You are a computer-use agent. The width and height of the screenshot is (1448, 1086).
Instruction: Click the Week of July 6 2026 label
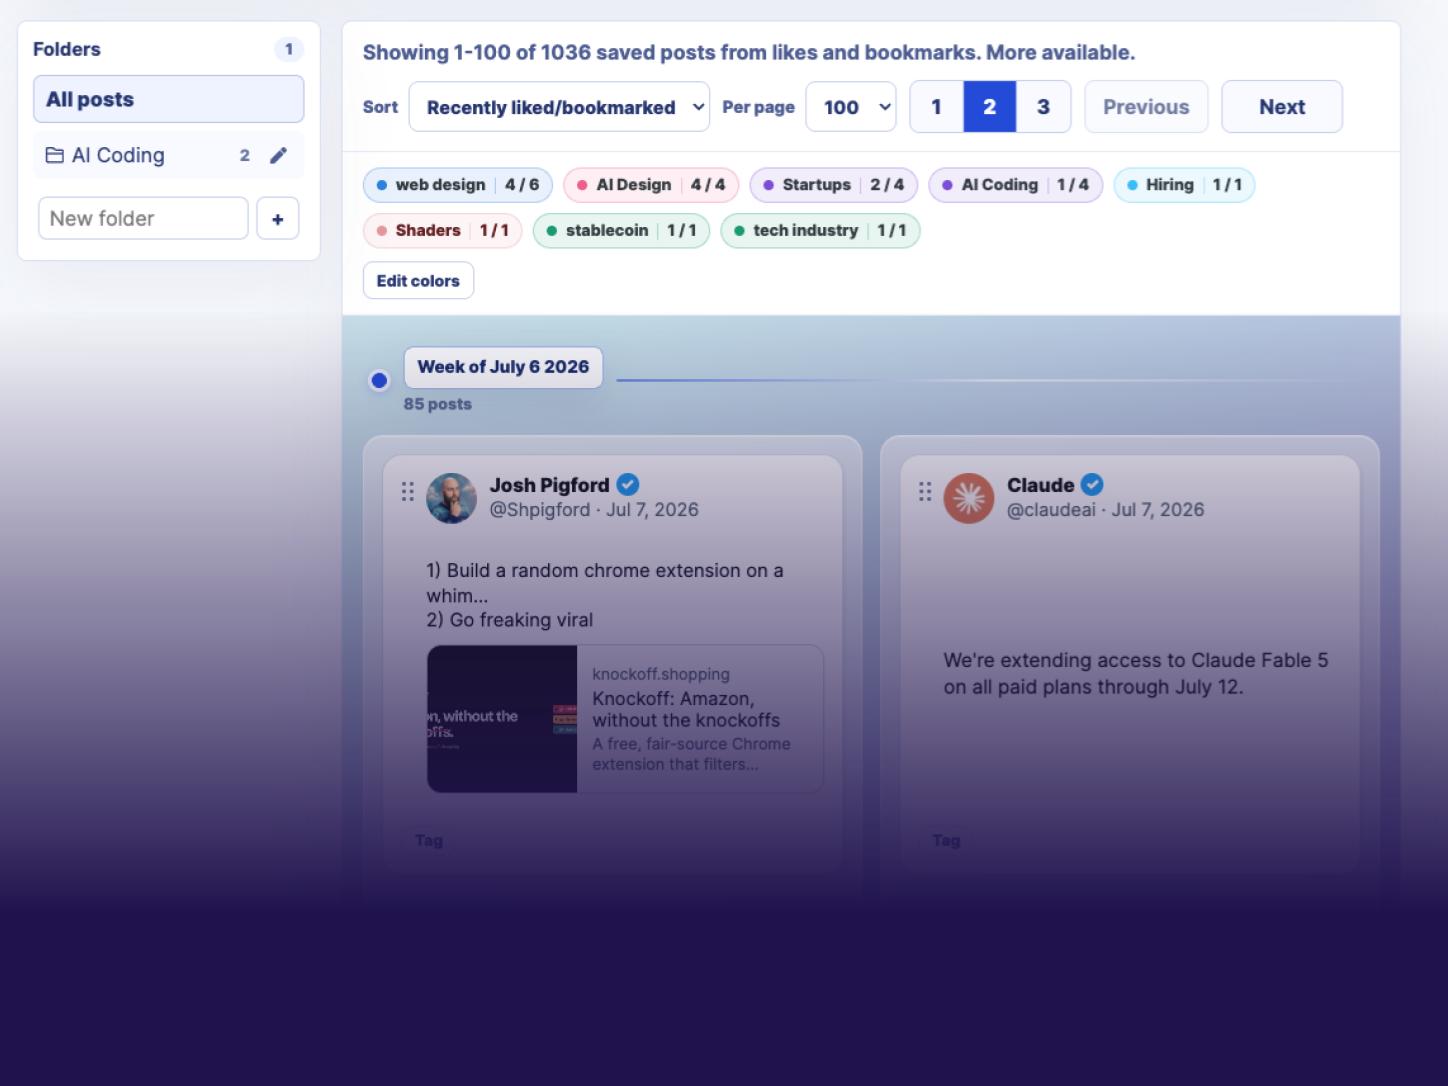(x=503, y=367)
